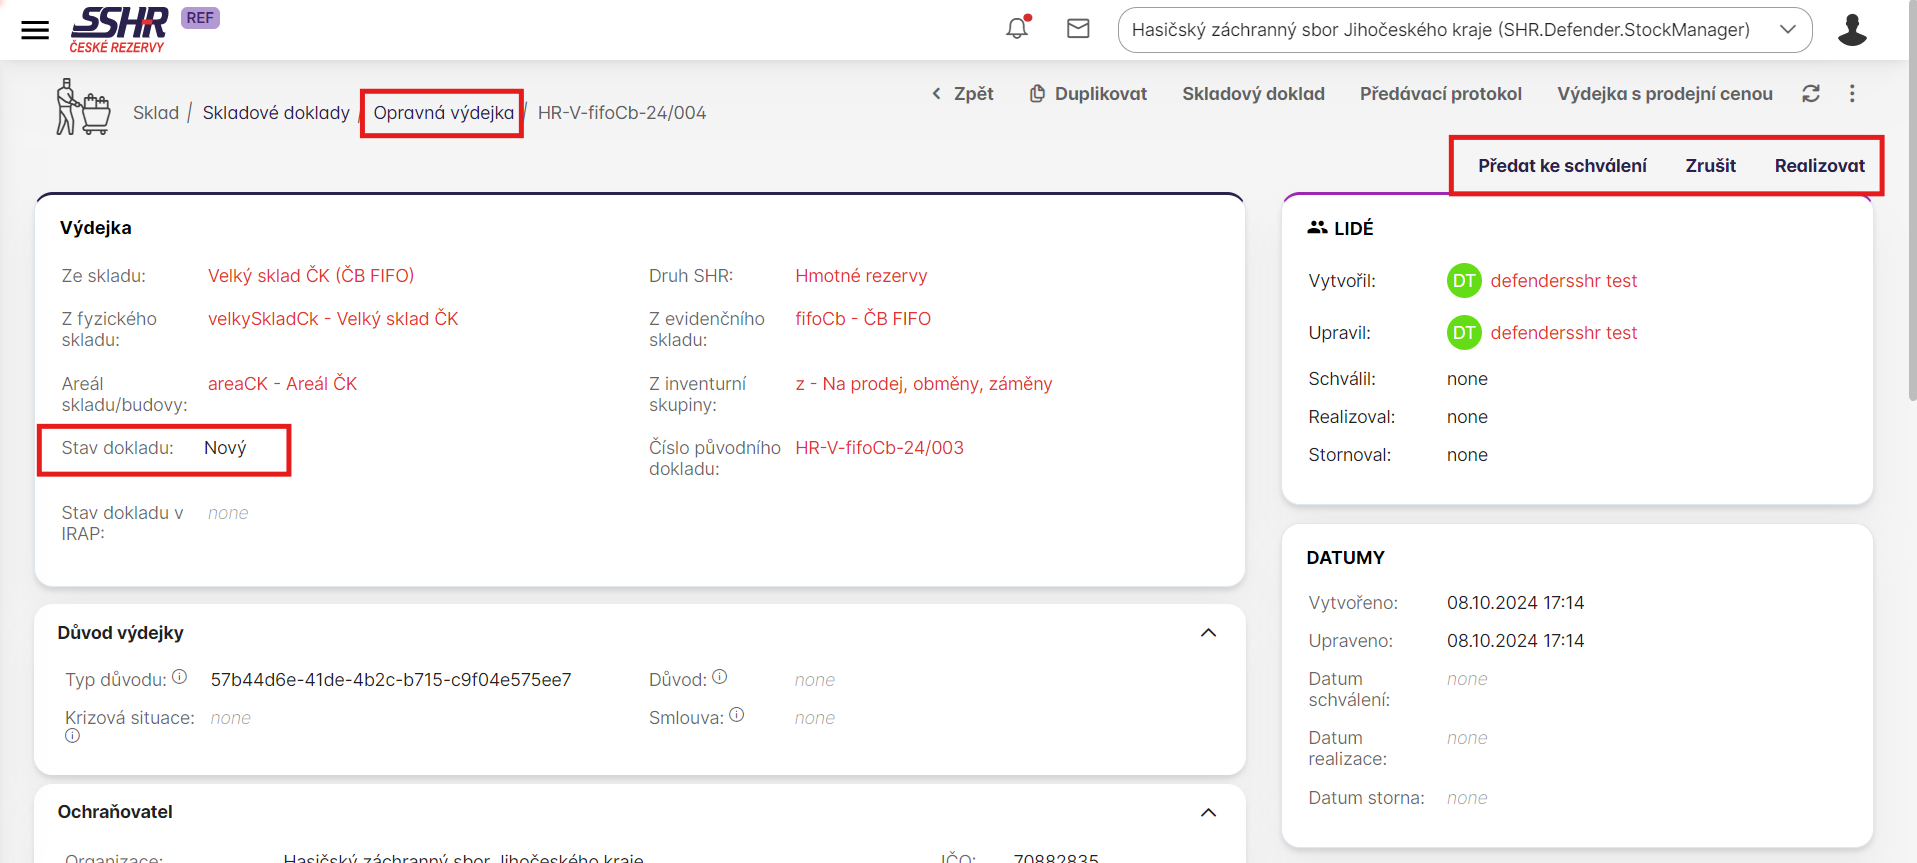Open the three-dot more options menu
This screenshot has height=863, width=1917.
(1852, 94)
